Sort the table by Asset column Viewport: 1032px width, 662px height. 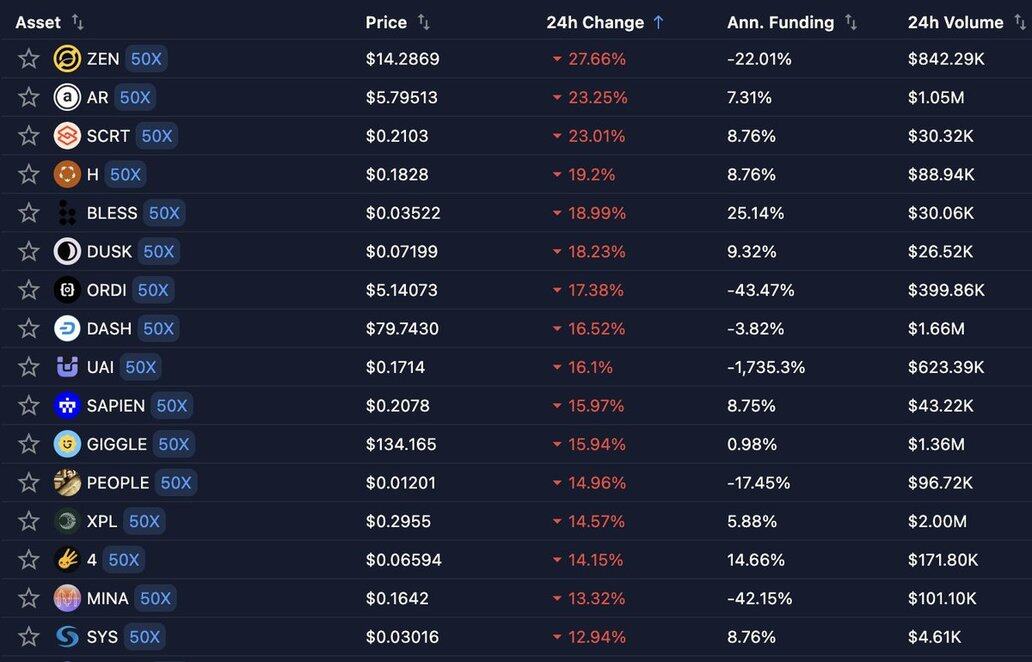coord(78,22)
